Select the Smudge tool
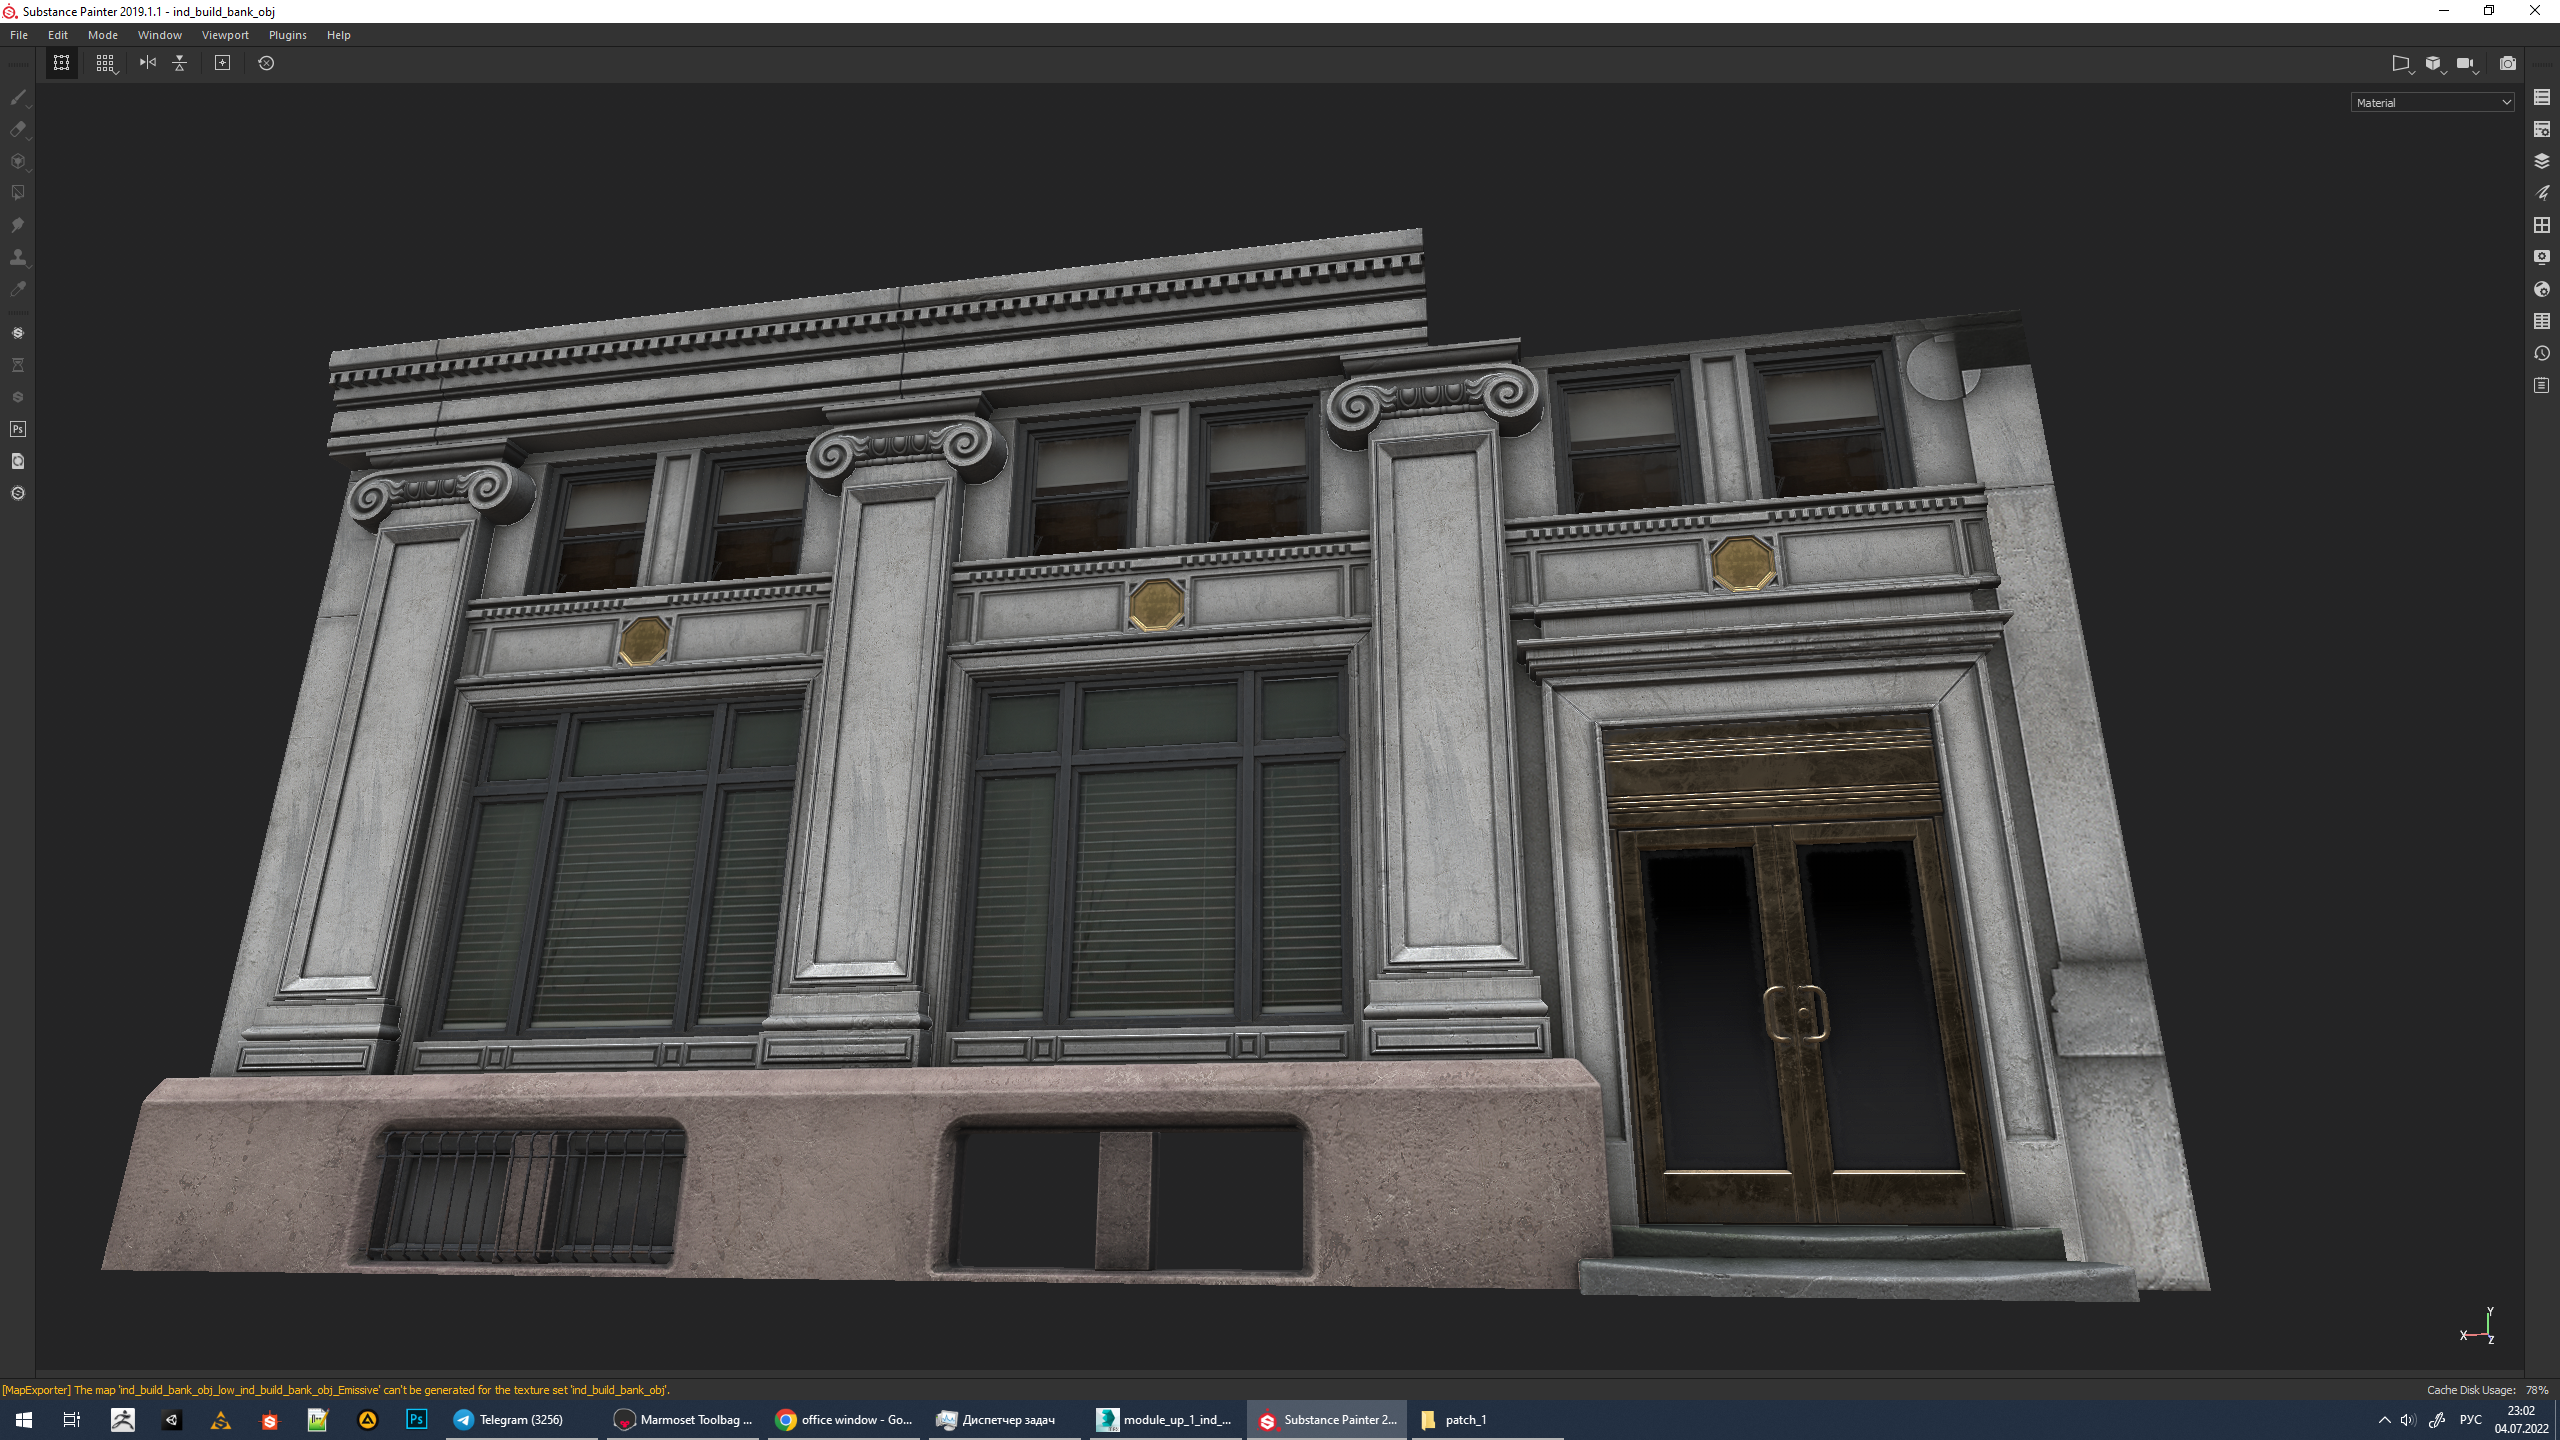 (17, 225)
